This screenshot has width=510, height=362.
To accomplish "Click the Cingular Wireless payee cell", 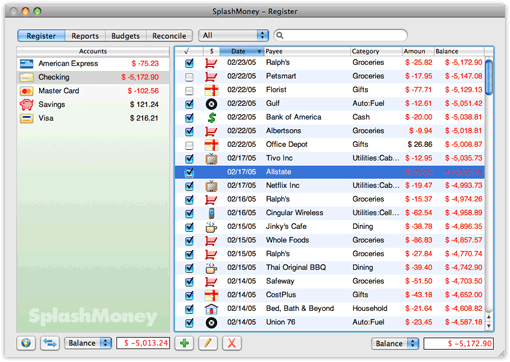I will click(x=295, y=213).
